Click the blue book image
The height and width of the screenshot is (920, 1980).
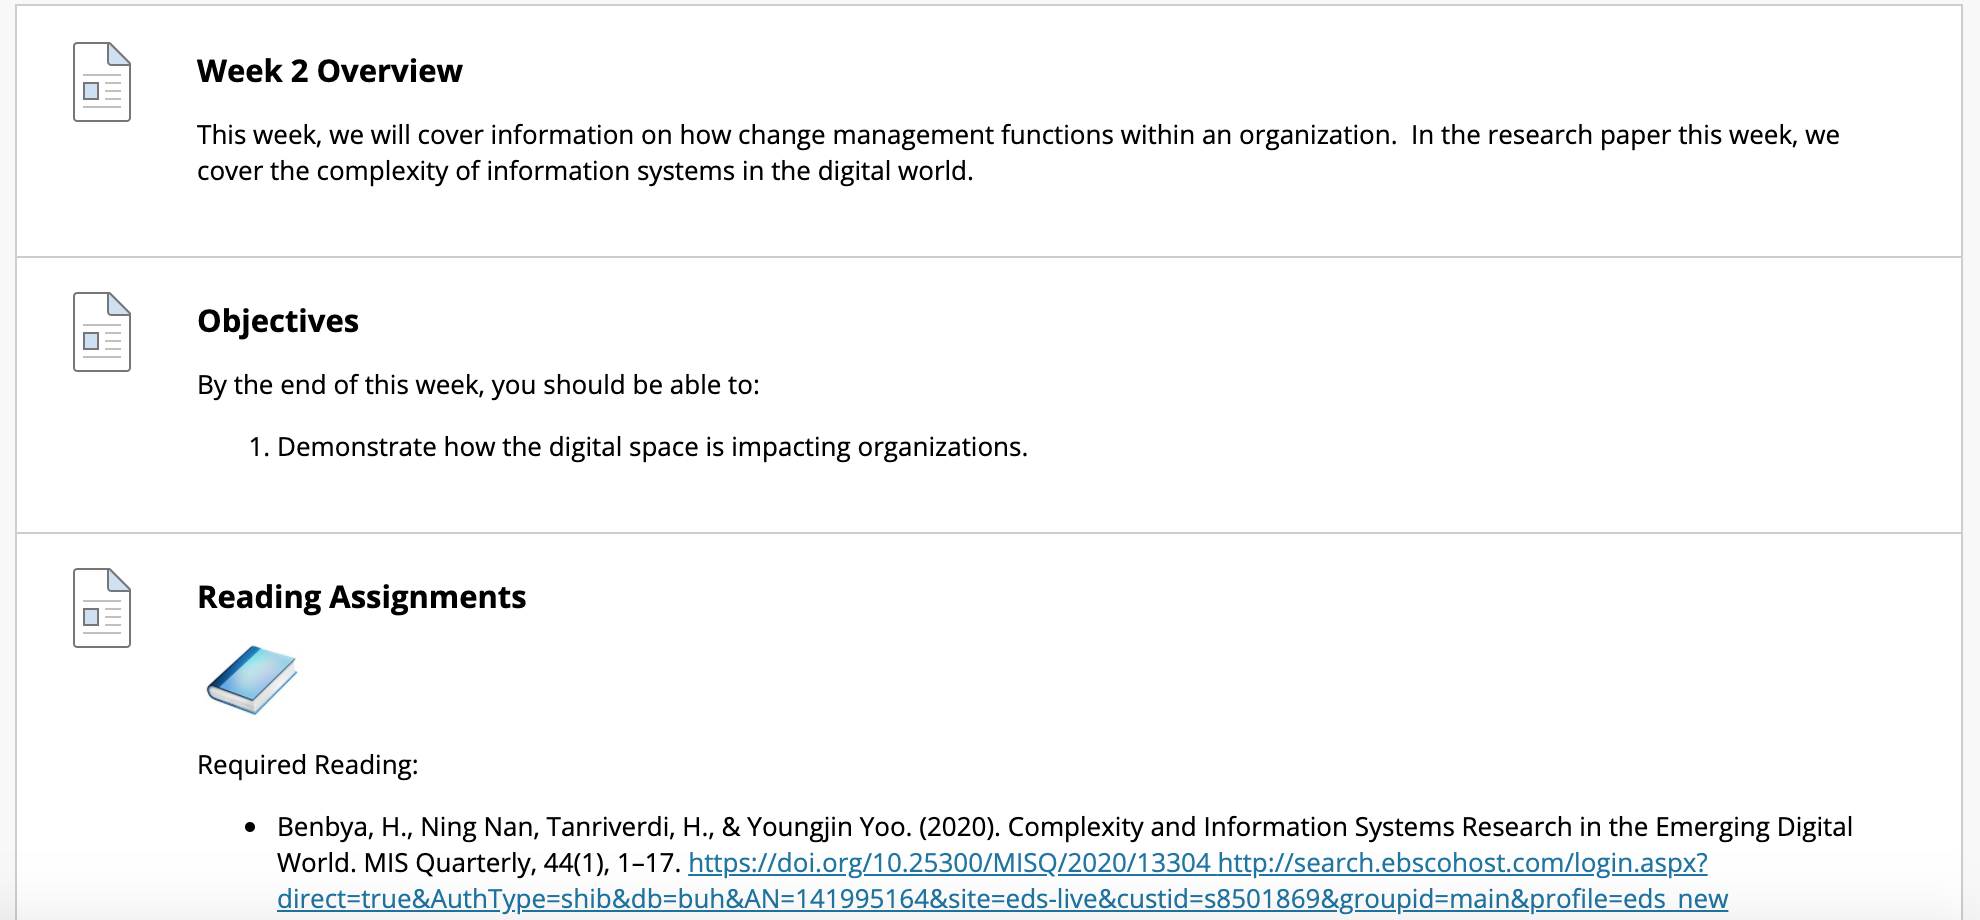click(252, 680)
